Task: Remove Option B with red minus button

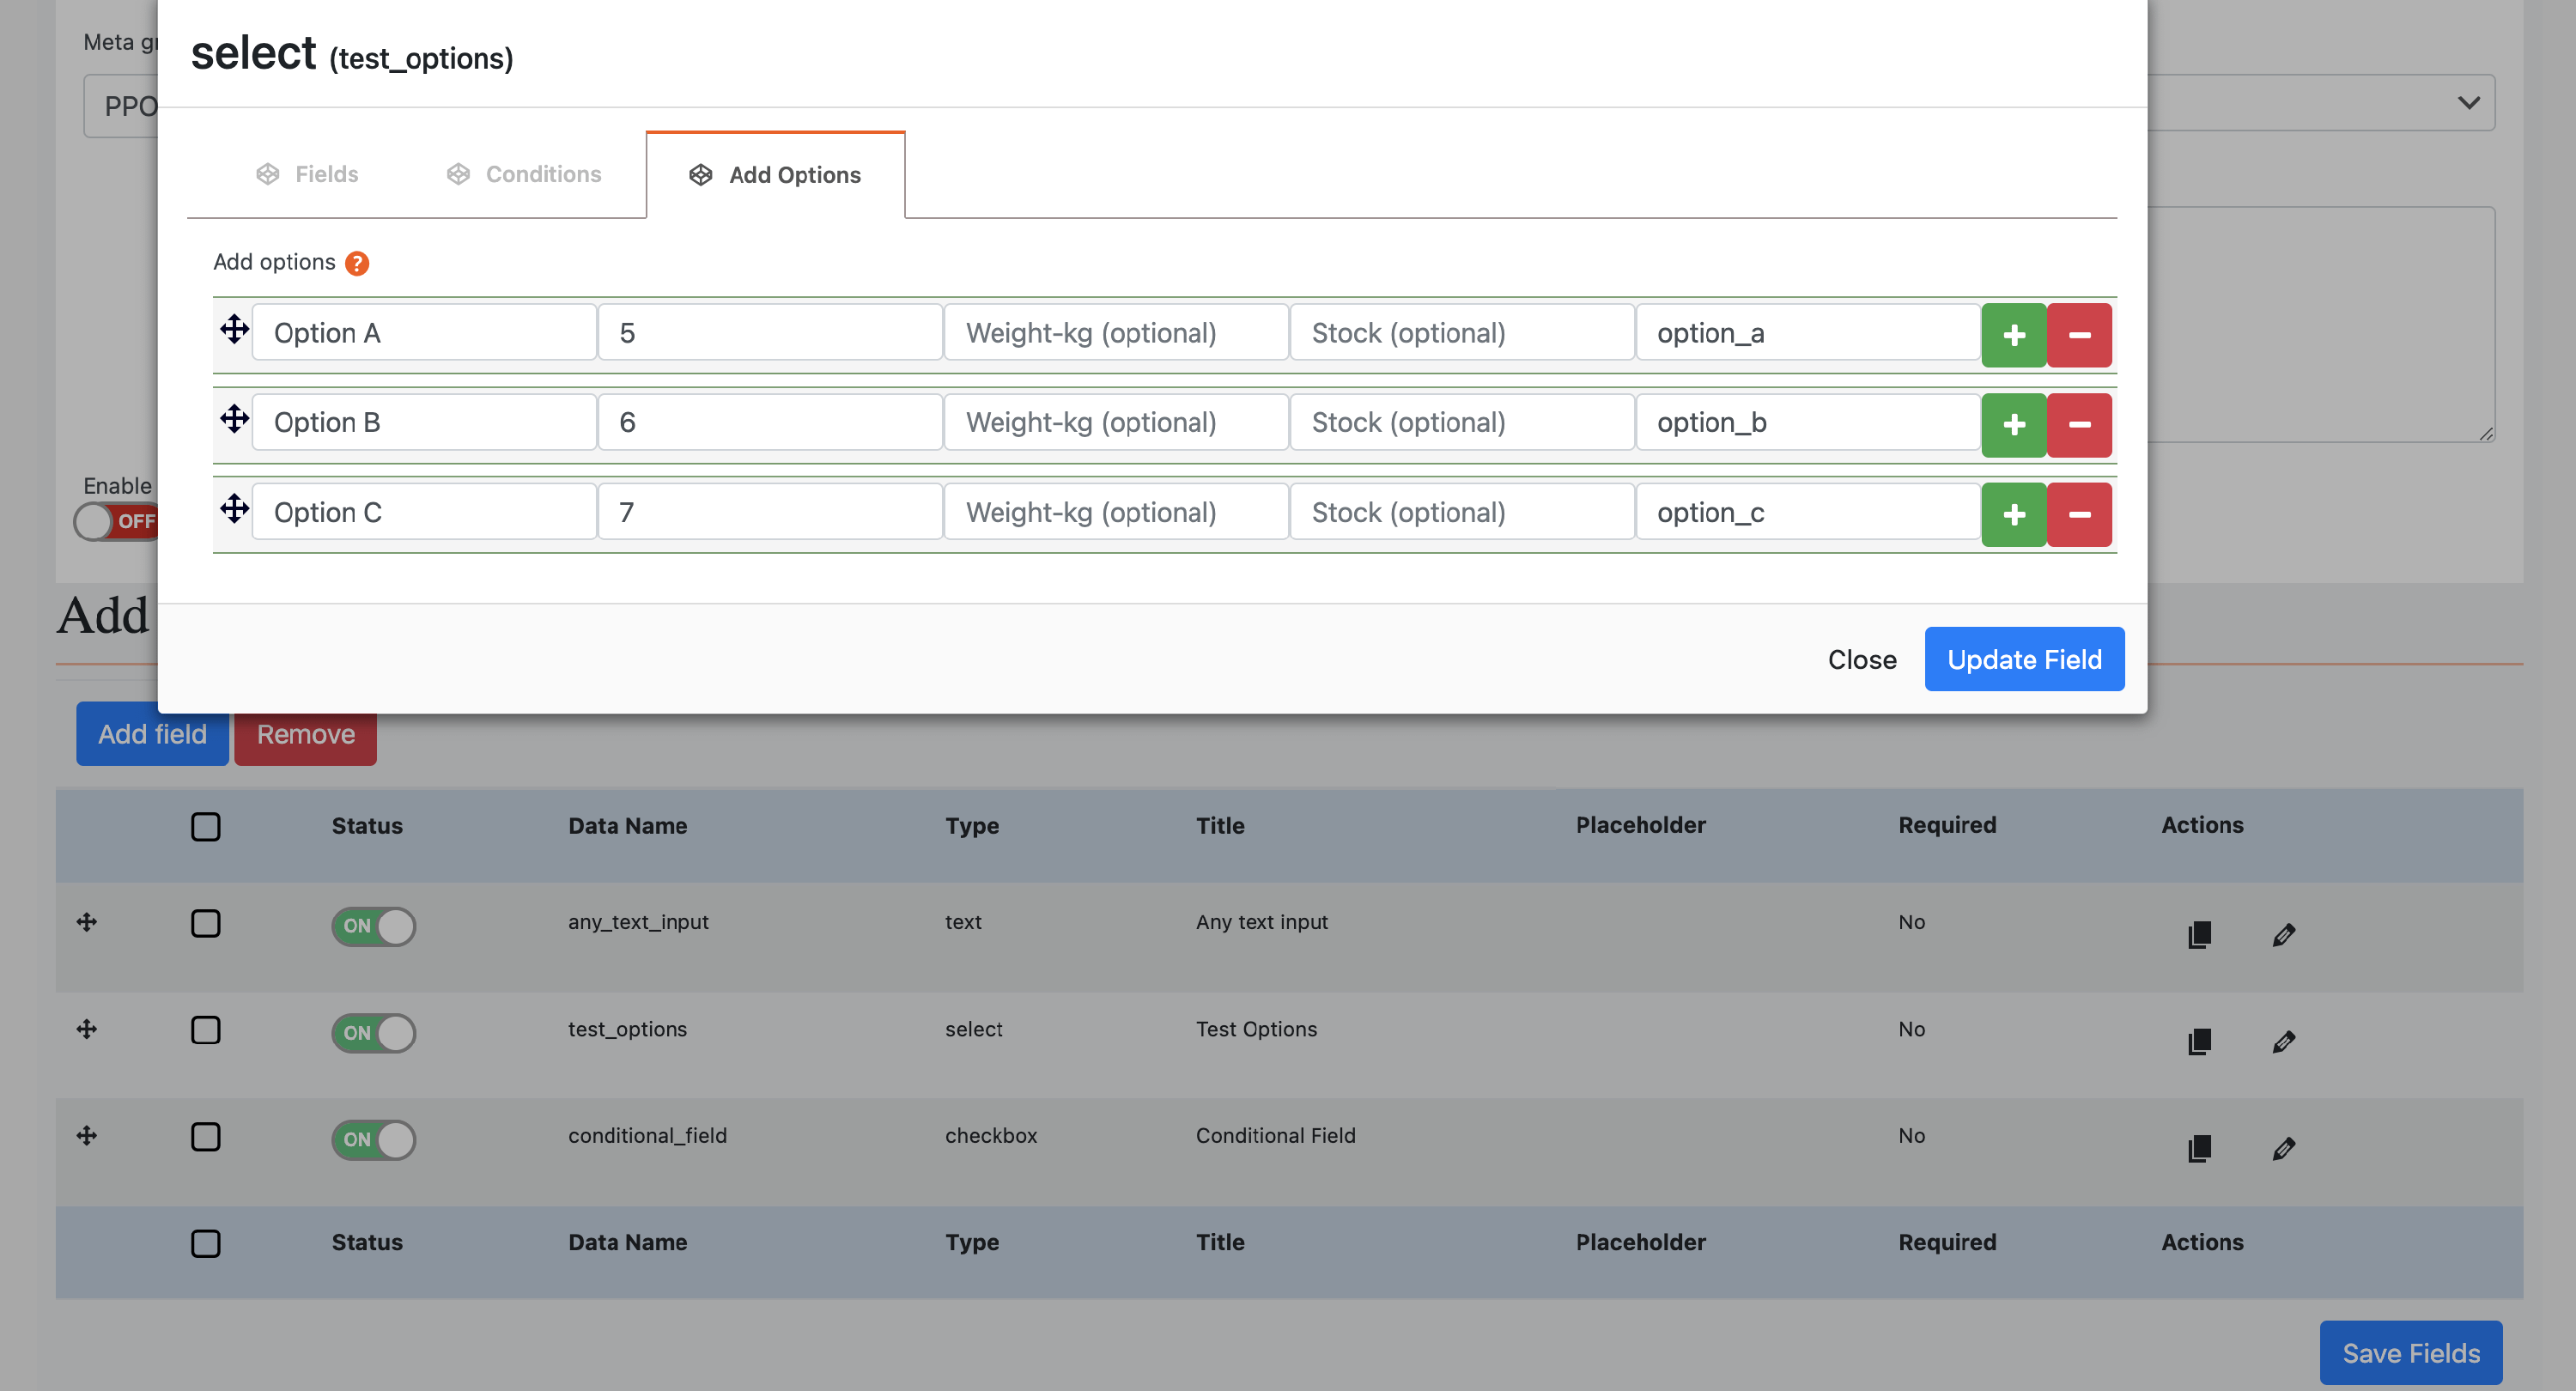Action: point(2078,424)
